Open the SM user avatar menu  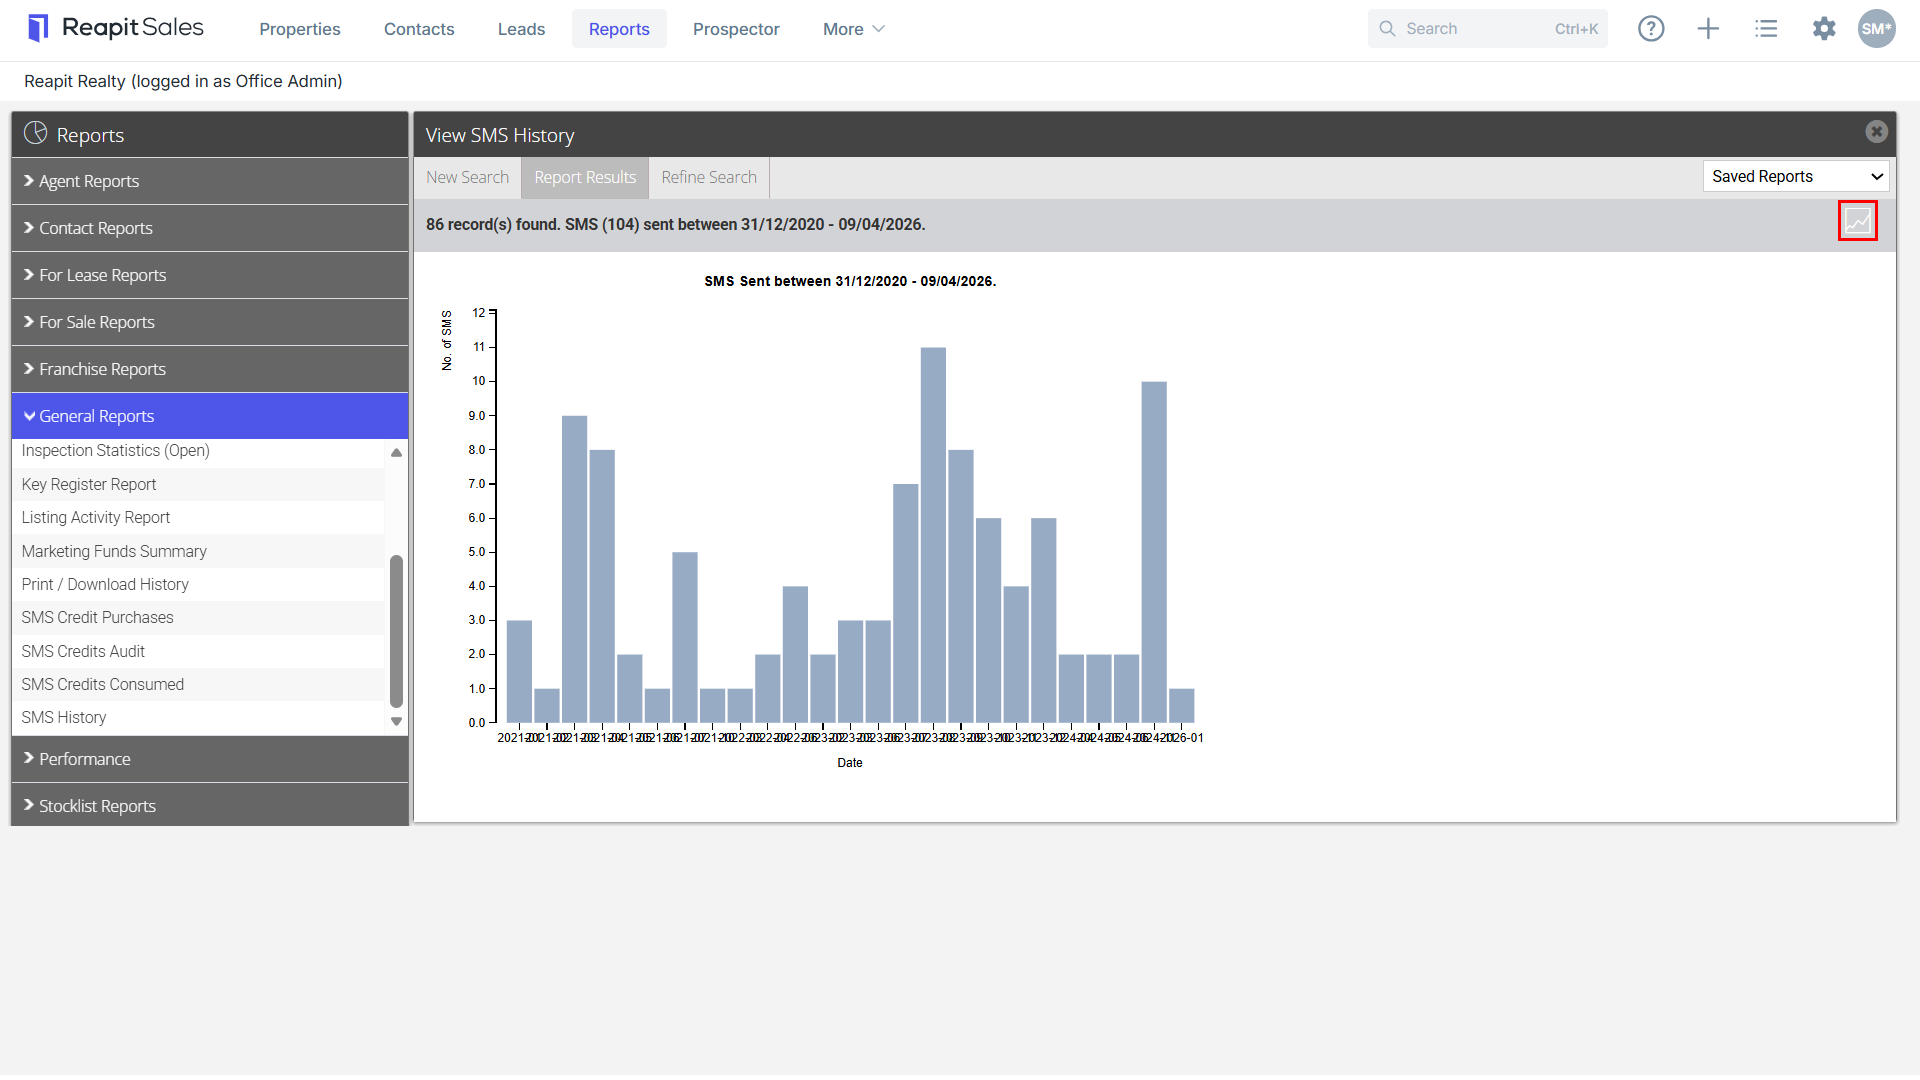coord(1877,29)
